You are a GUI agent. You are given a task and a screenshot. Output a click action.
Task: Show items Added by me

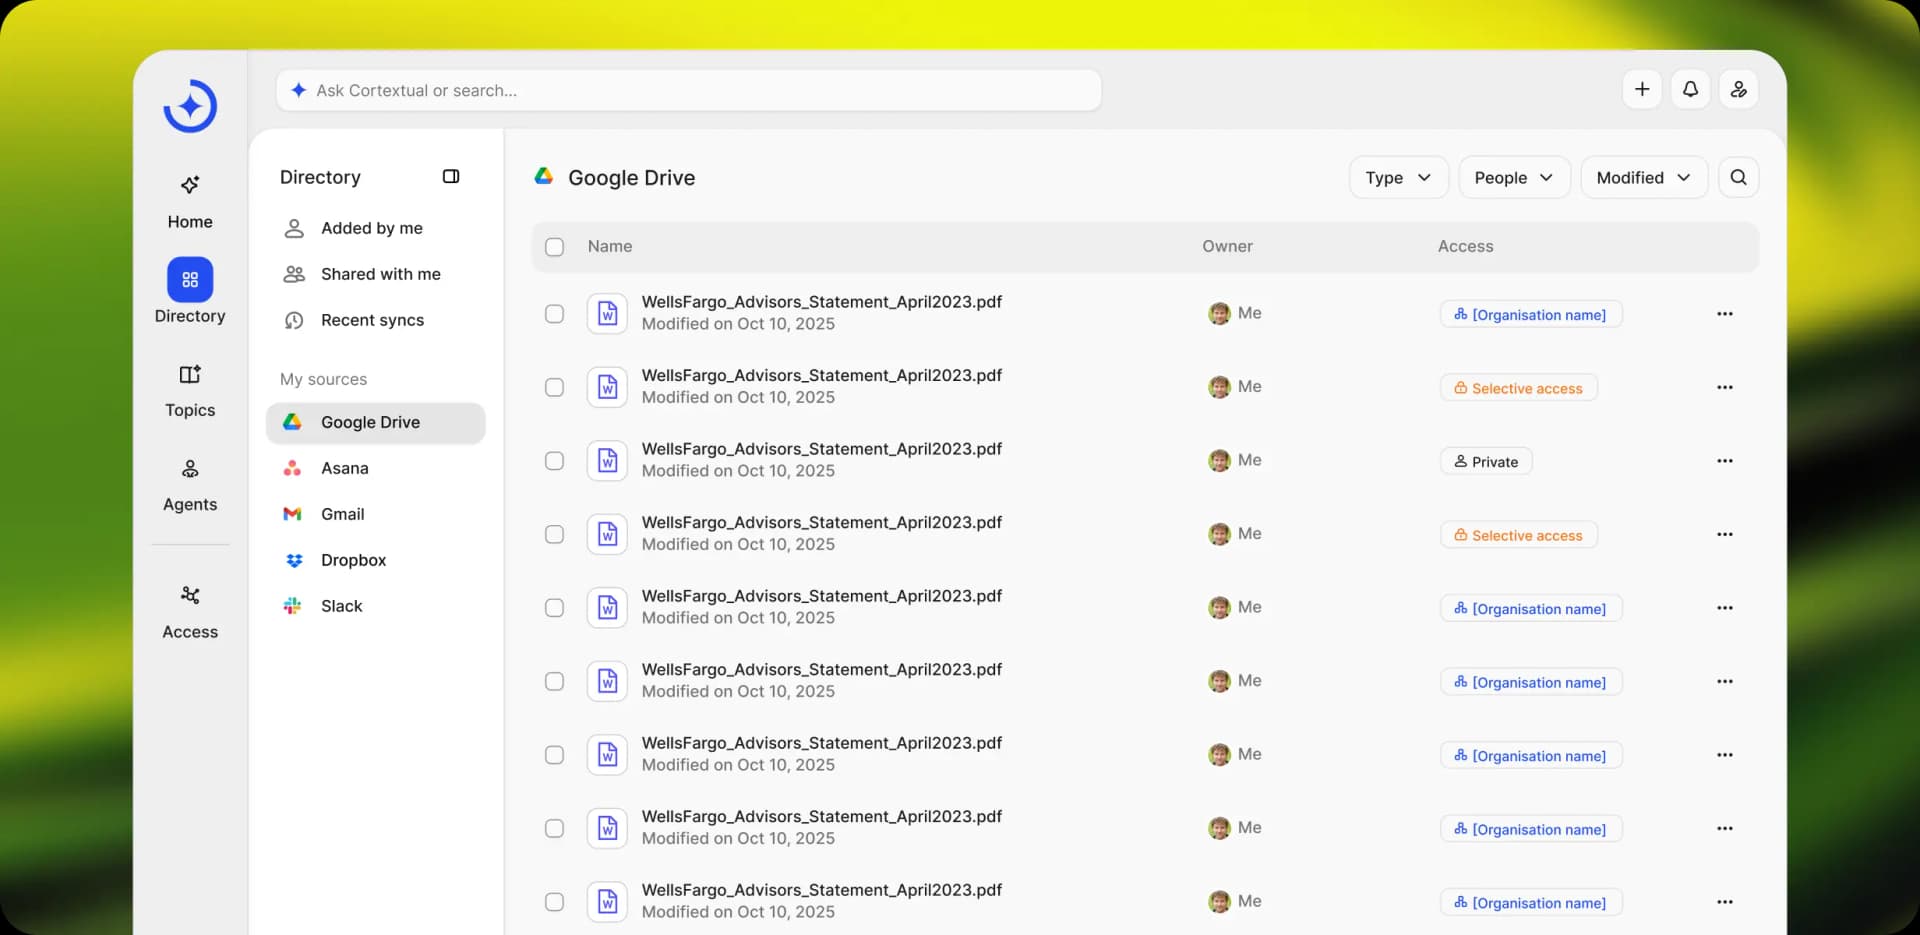375,228
